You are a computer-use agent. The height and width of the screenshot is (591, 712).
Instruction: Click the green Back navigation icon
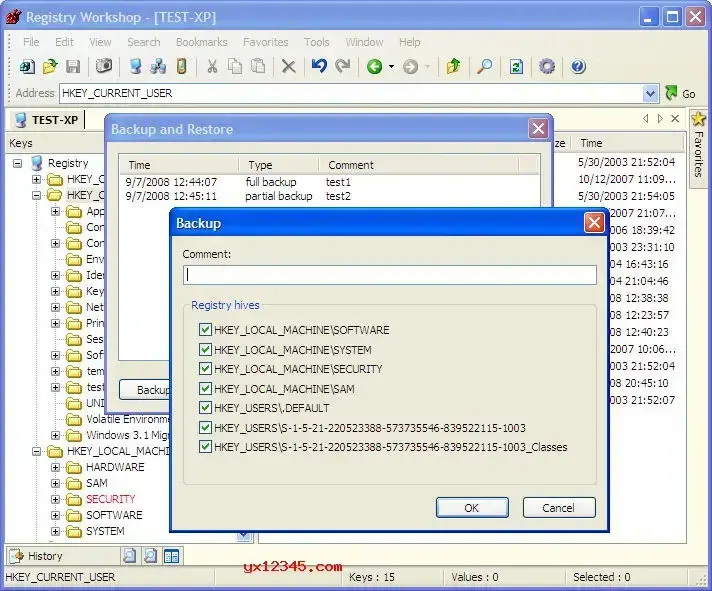pyautogui.click(x=375, y=67)
